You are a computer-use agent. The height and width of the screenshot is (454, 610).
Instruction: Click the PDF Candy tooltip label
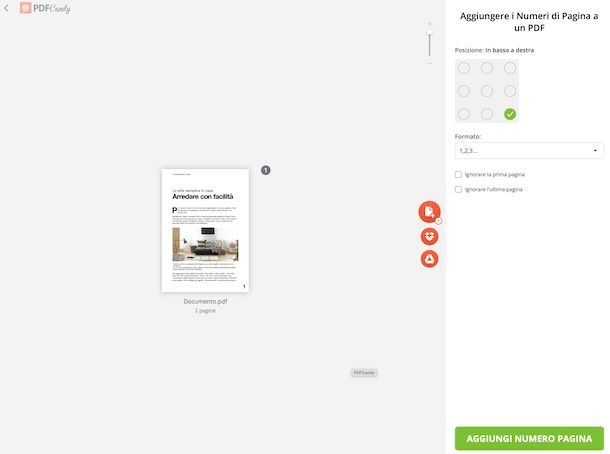coord(364,373)
